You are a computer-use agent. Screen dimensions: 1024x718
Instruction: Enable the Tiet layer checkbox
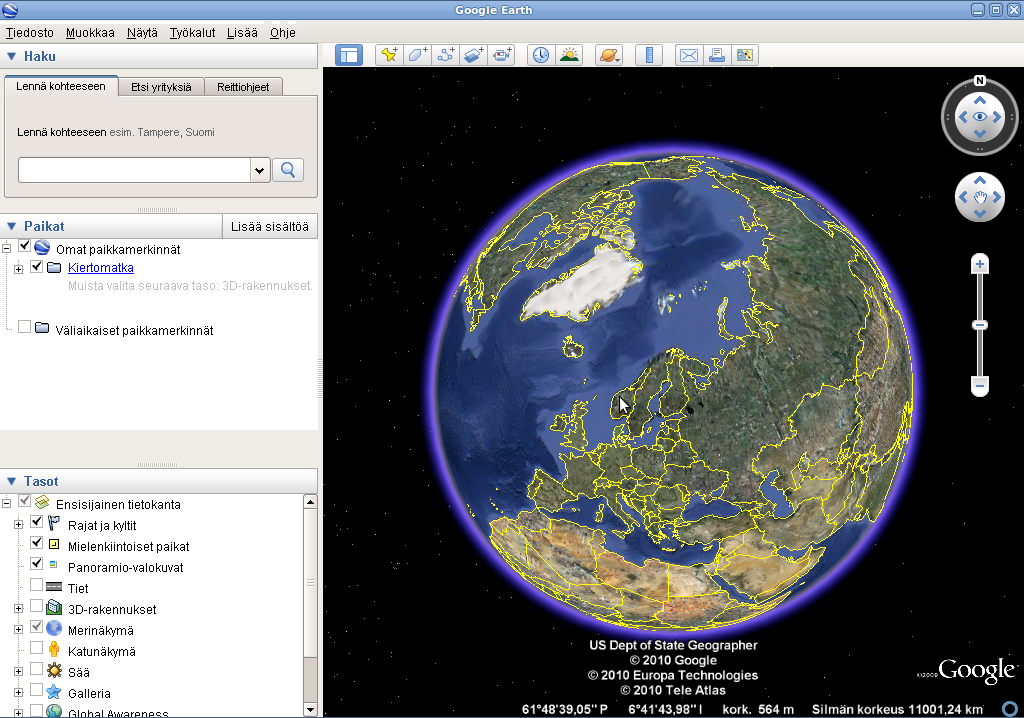pos(37,588)
